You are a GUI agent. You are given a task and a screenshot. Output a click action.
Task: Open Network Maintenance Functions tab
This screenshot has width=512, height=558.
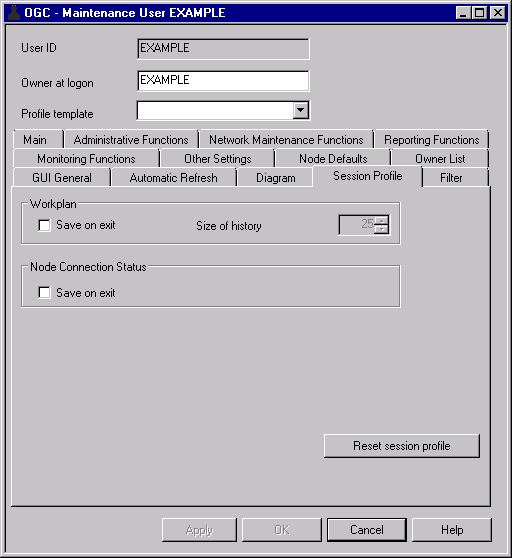(x=286, y=140)
